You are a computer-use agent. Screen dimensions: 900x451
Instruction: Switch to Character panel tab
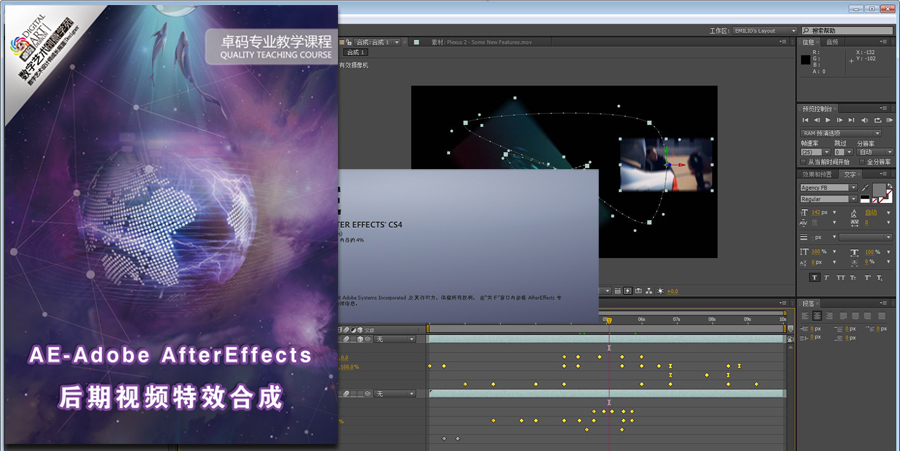pyautogui.click(x=849, y=174)
